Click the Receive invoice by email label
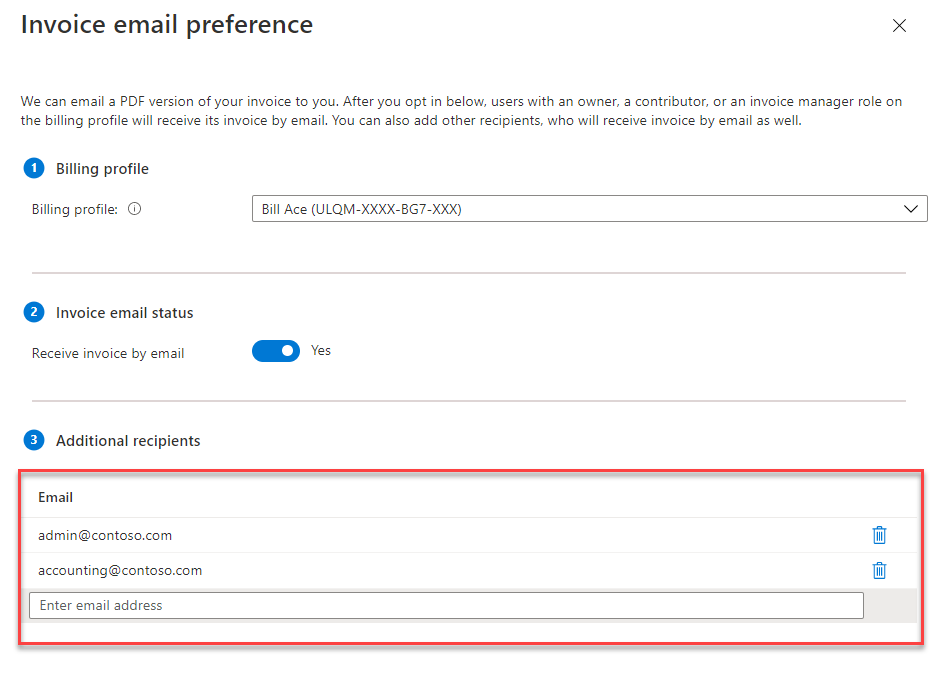The height and width of the screenshot is (678, 932). tap(108, 353)
